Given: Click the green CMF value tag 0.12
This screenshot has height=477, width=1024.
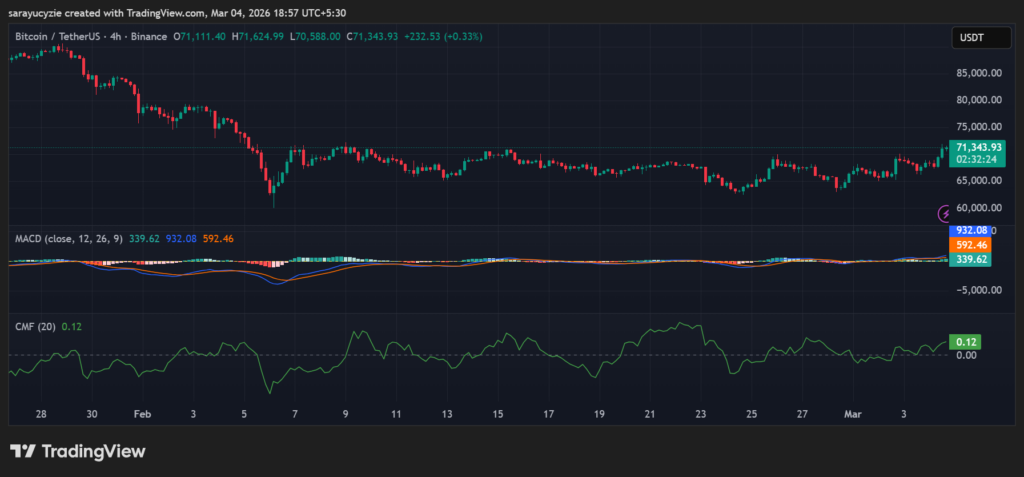Looking at the screenshot, I should 966,342.
